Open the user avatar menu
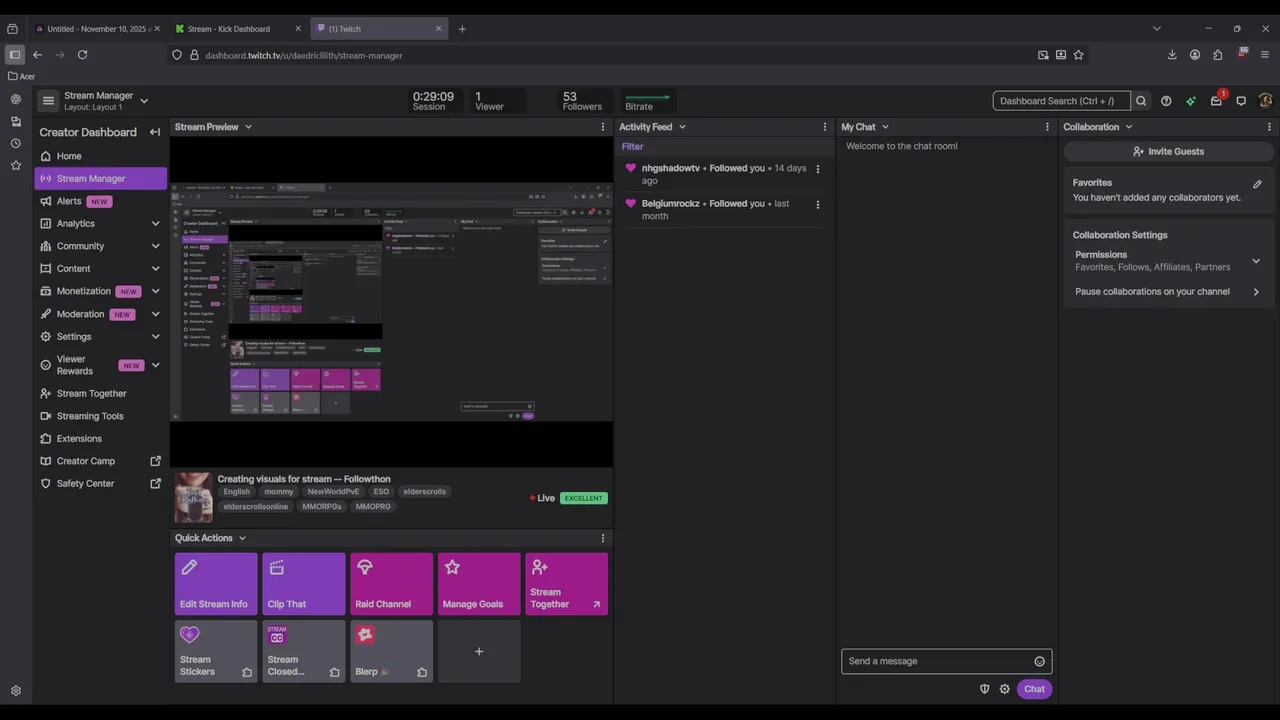 (1265, 101)
